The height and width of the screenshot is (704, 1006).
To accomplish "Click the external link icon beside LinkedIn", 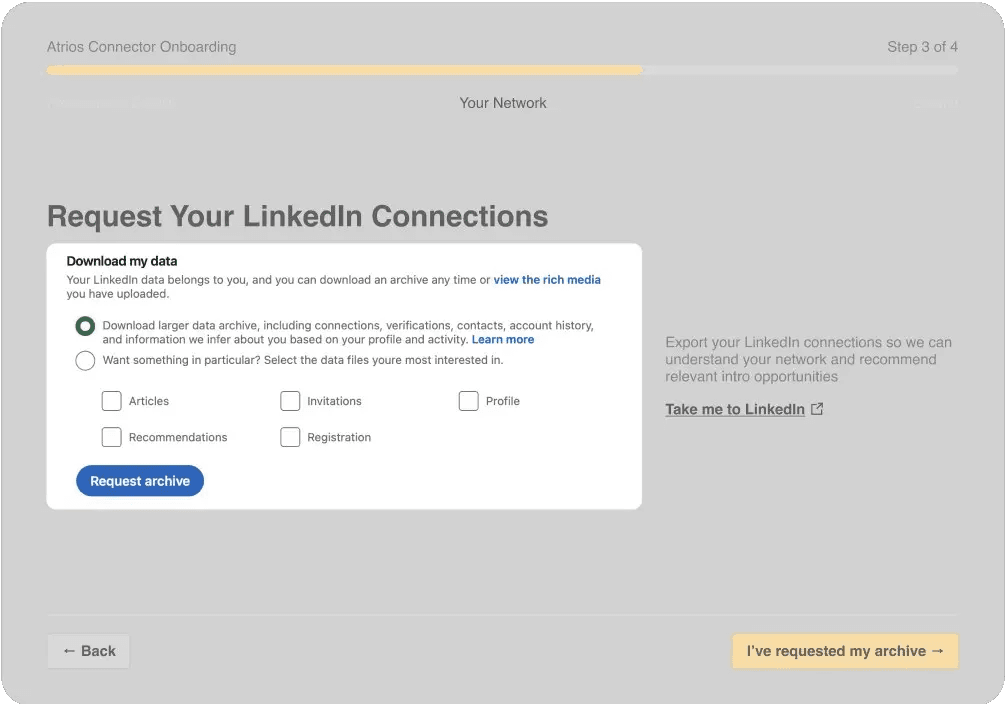I will [817, 409].
